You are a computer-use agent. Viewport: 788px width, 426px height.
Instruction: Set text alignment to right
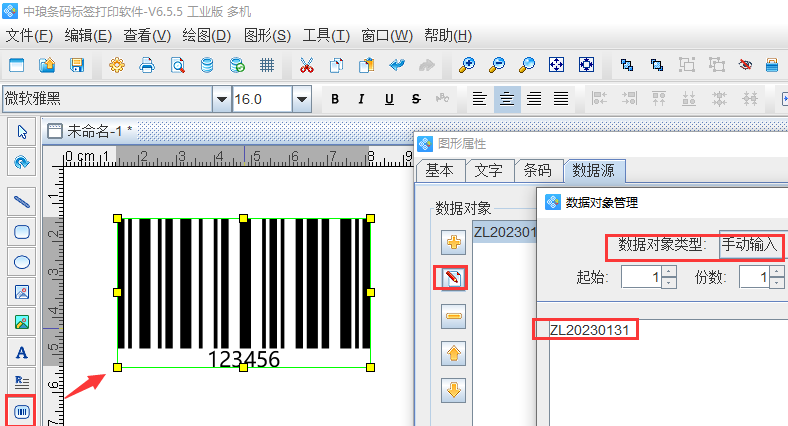click(534, 98)
